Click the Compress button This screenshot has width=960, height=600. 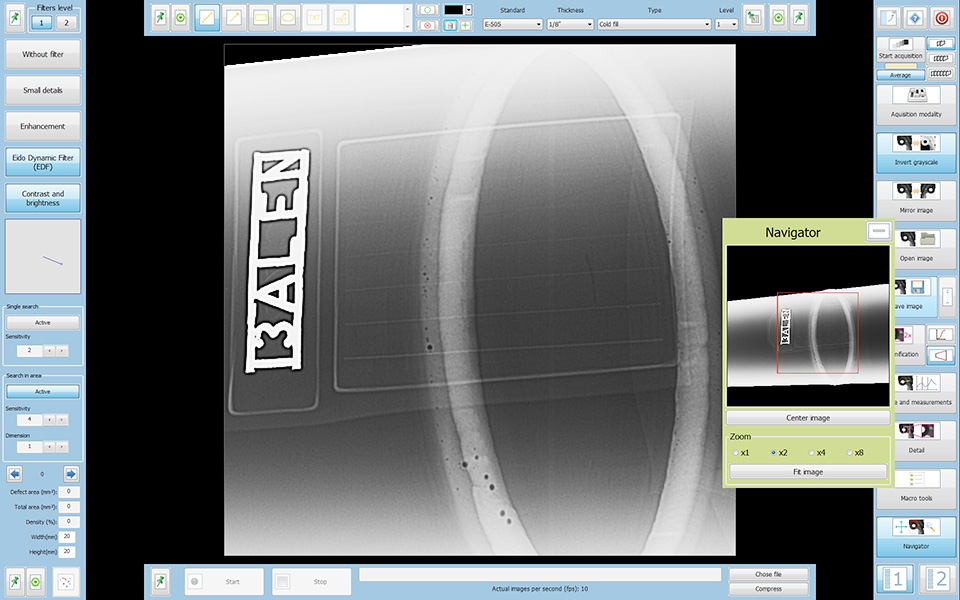tap(768, 588)
